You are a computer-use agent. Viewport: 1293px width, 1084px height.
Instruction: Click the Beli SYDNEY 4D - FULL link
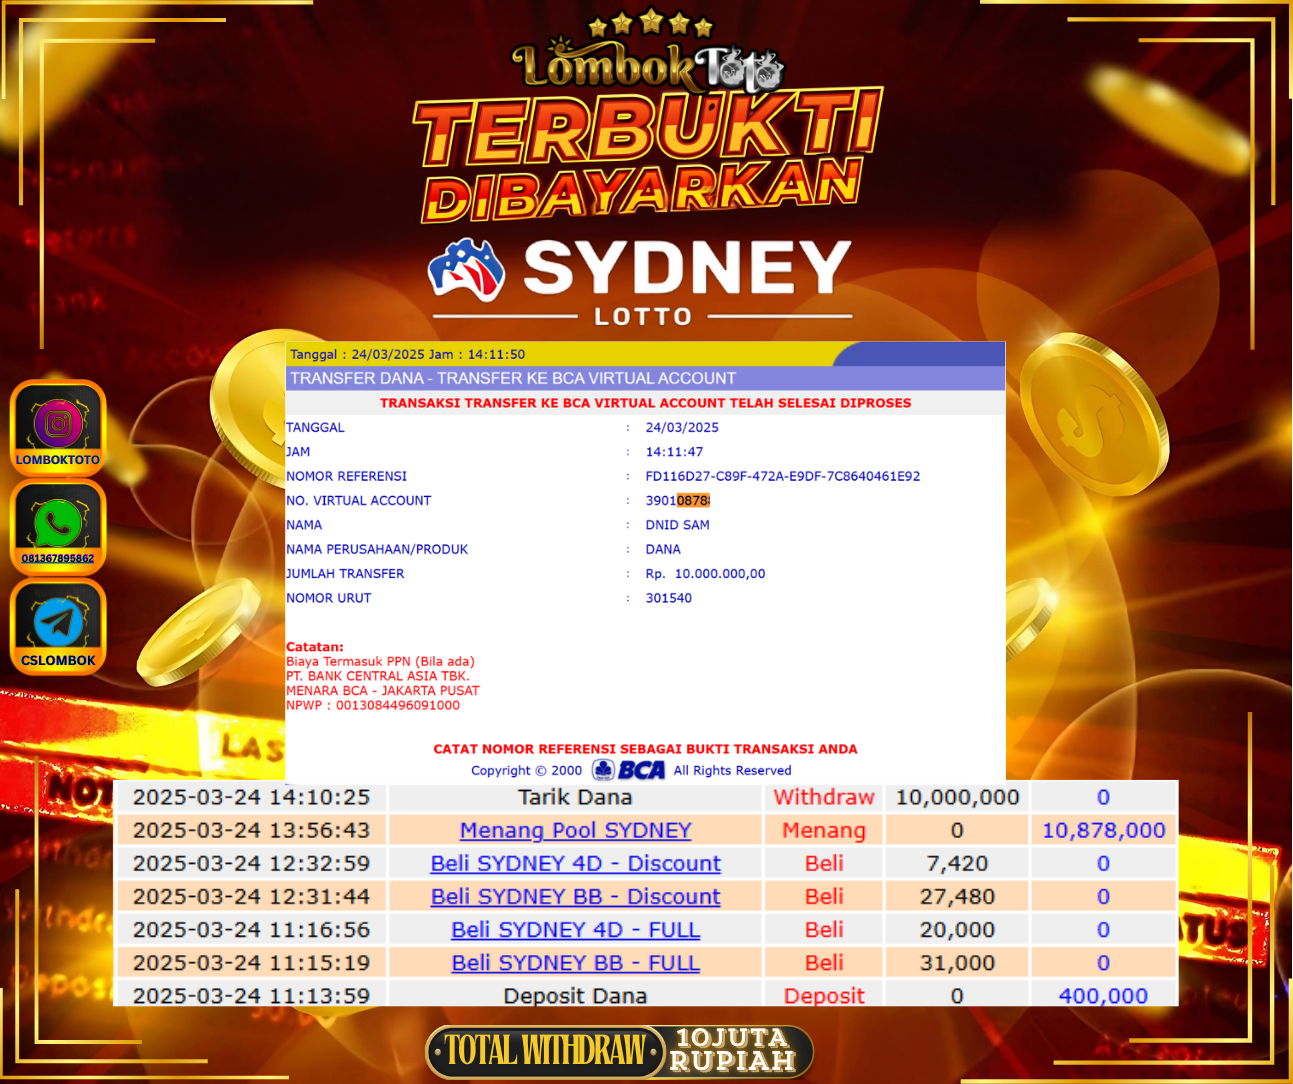[575, 929]
